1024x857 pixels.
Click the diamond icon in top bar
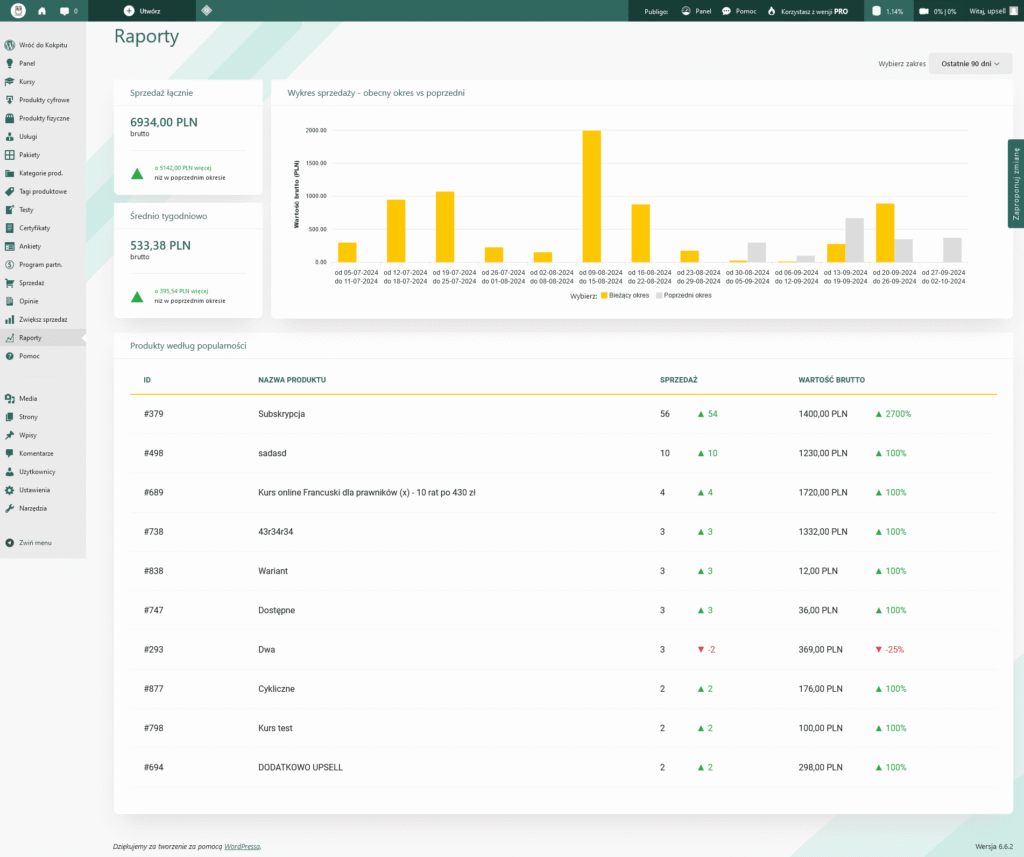(x=206, y=10)
